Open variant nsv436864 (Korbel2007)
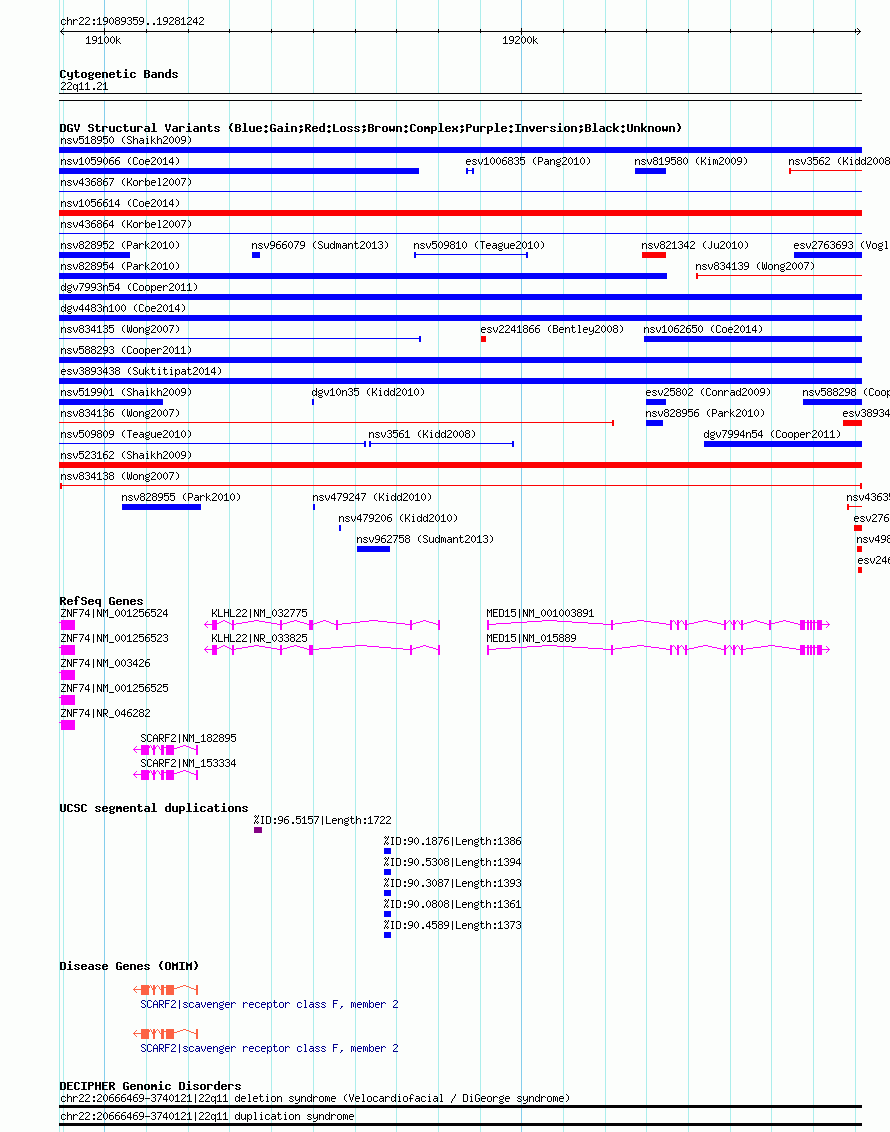Image resolution: width=890 pixels, height=1132 pixels. tap(126, 224)
